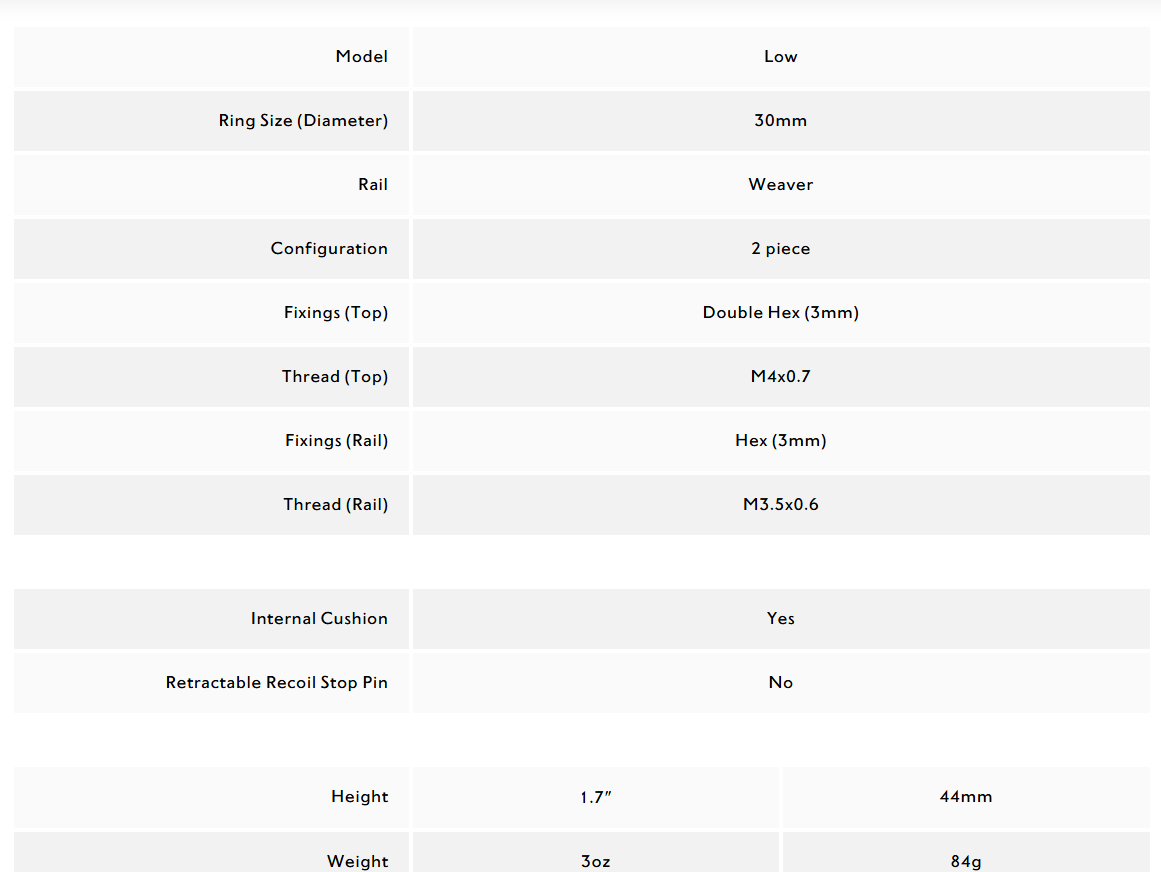Viewport: 1161px width, 872px height.
Task: Select the 1.7″ height value
Action: coord(596,797)
